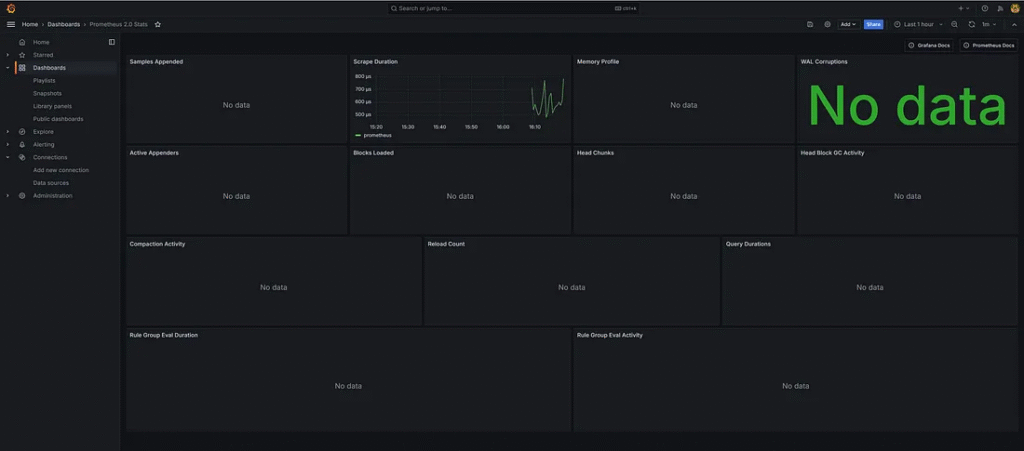Click the refresh dashboard icon

(971, 24)
